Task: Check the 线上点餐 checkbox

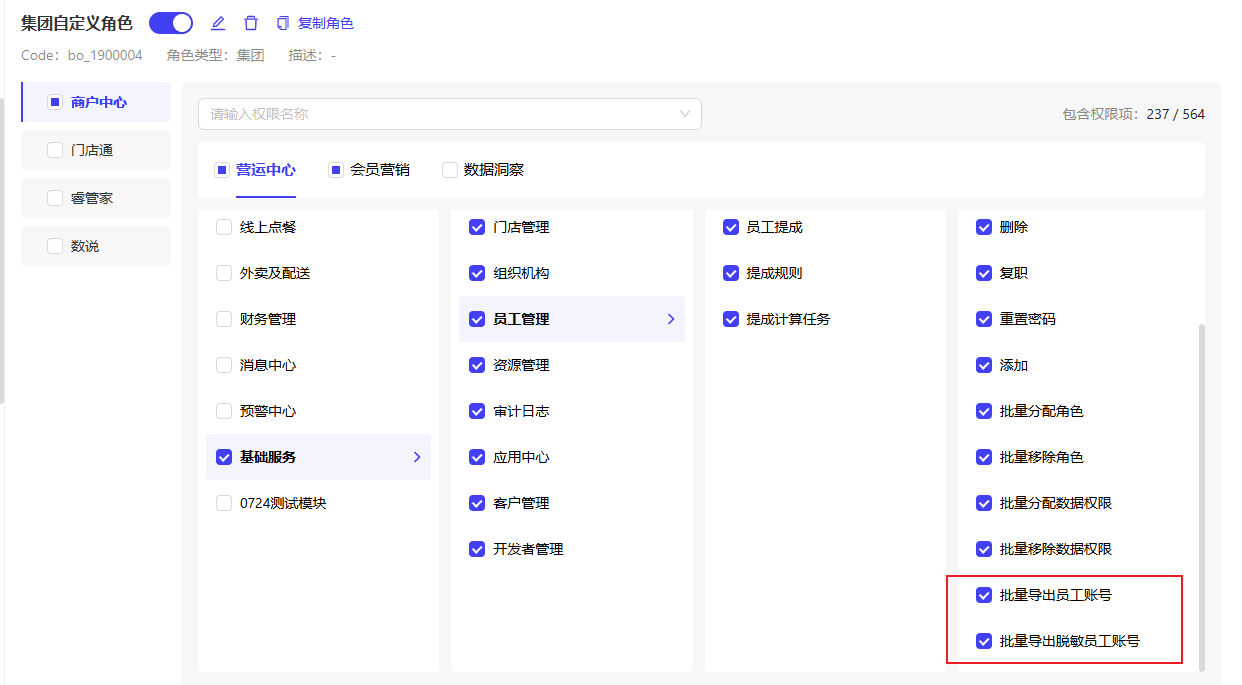Action: click(224, 227)
